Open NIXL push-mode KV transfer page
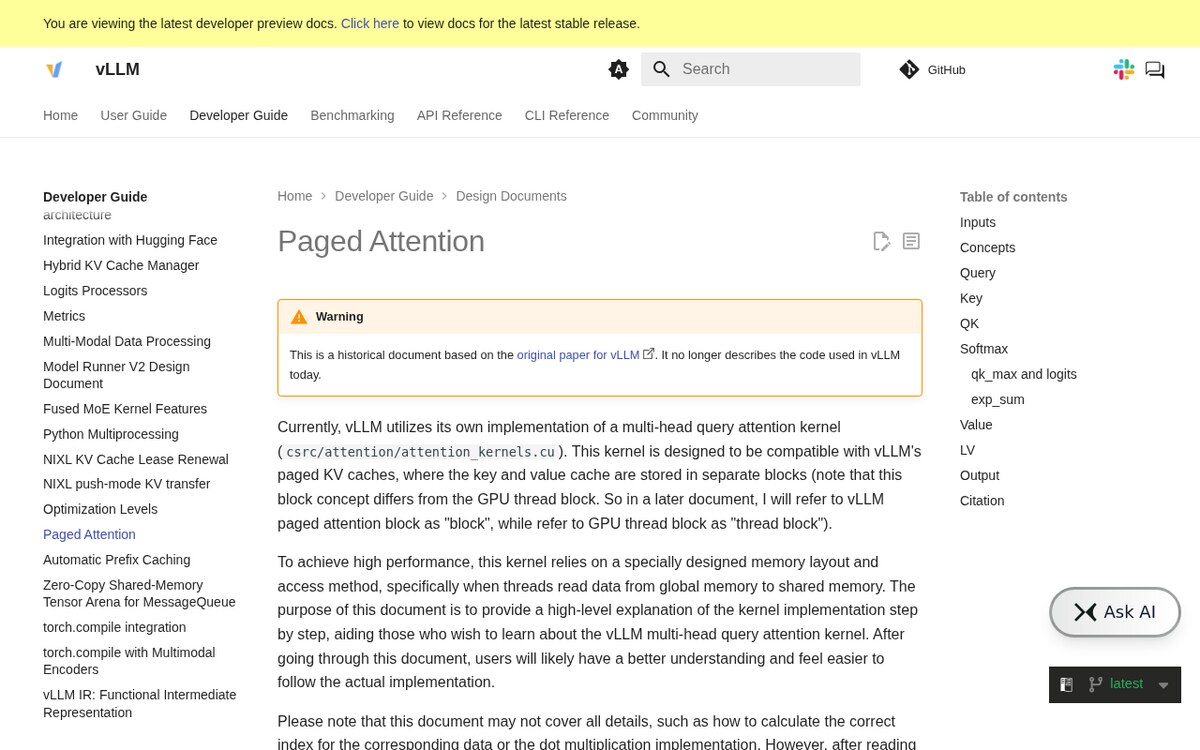The width and height of the screenshot is (1200, 750). [126, 484]
